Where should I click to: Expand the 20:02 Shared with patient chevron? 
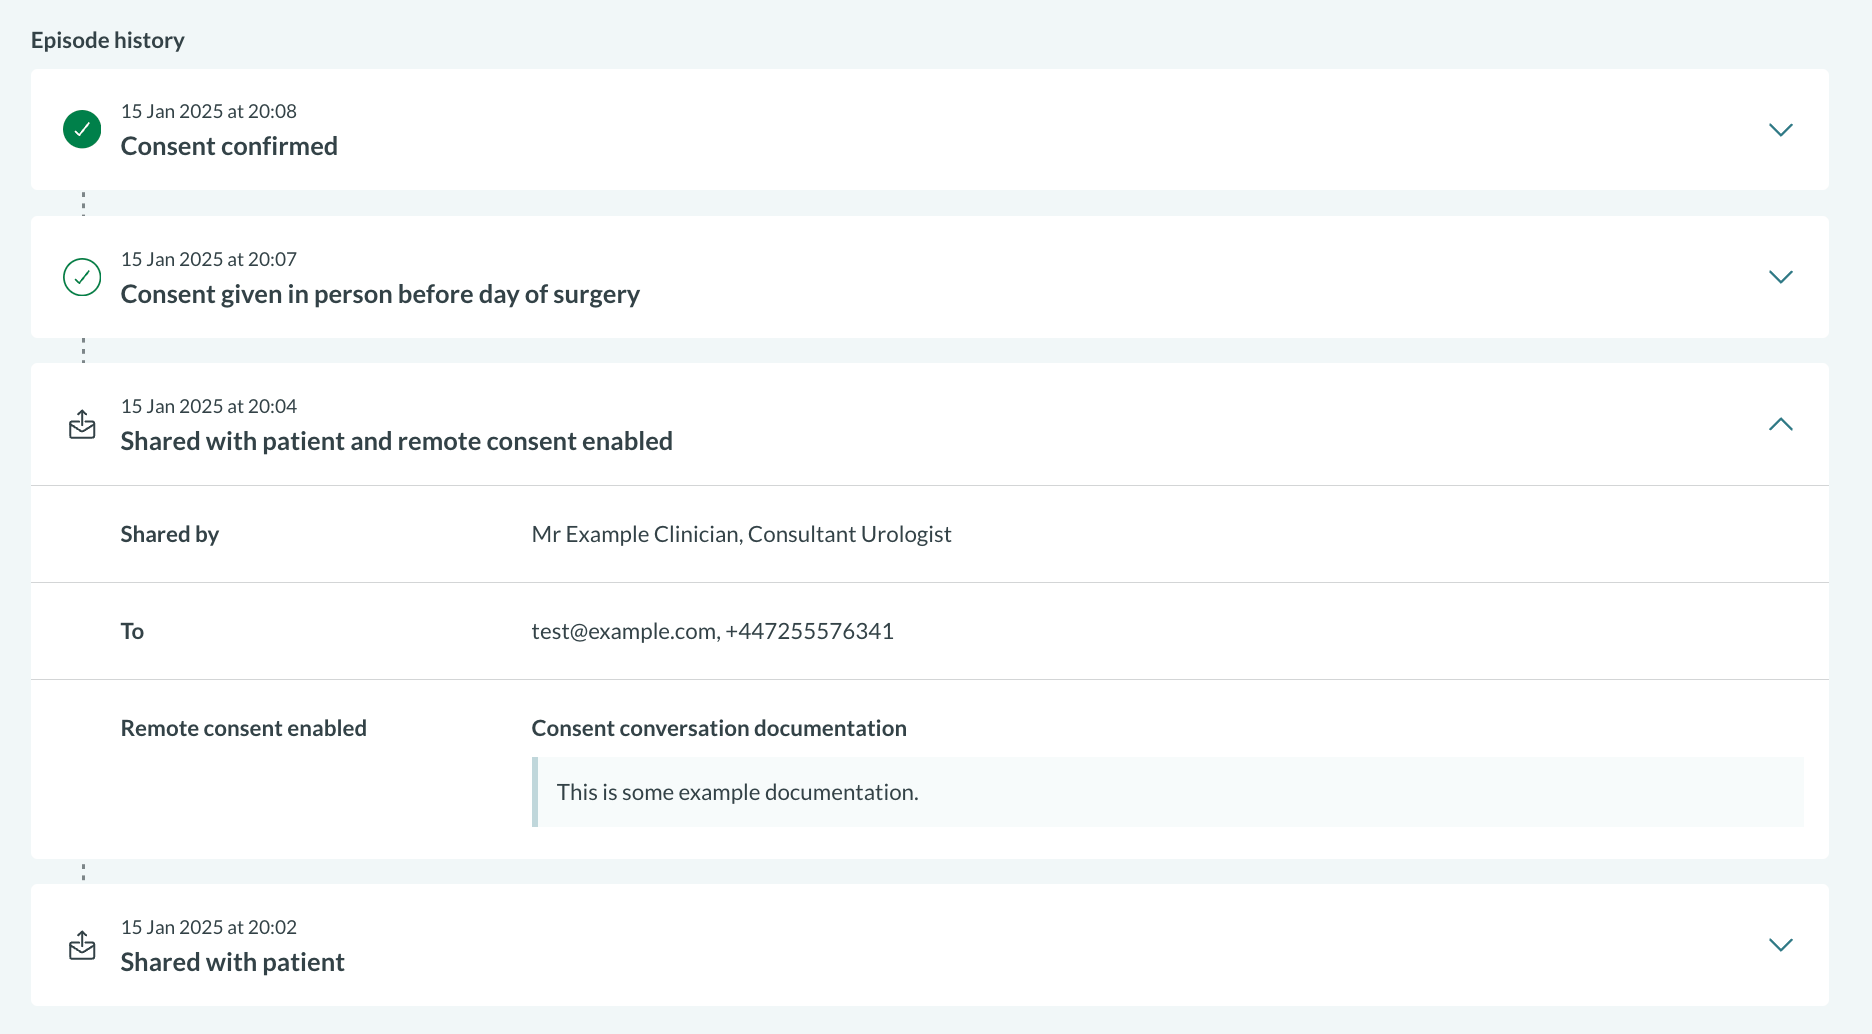coord(1780,945)
